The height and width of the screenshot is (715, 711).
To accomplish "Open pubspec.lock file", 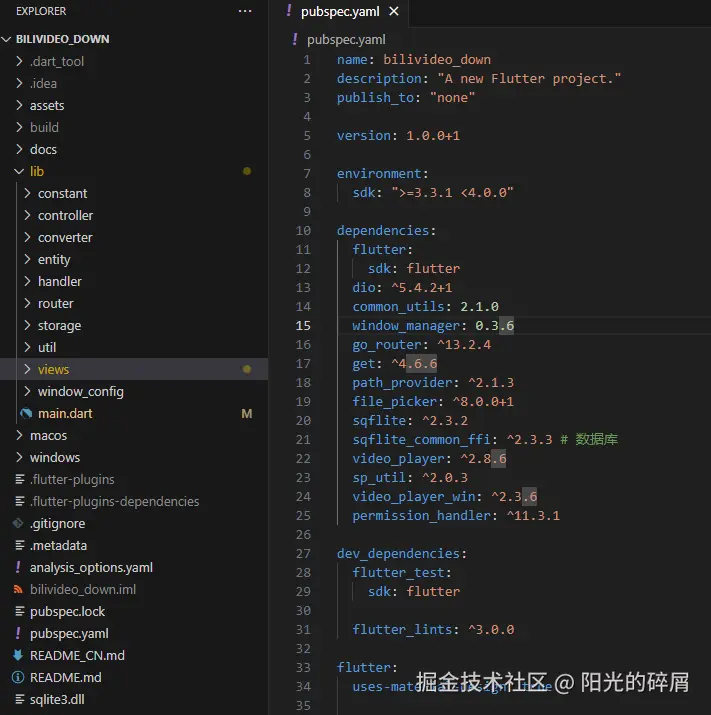I will (67, 611).
